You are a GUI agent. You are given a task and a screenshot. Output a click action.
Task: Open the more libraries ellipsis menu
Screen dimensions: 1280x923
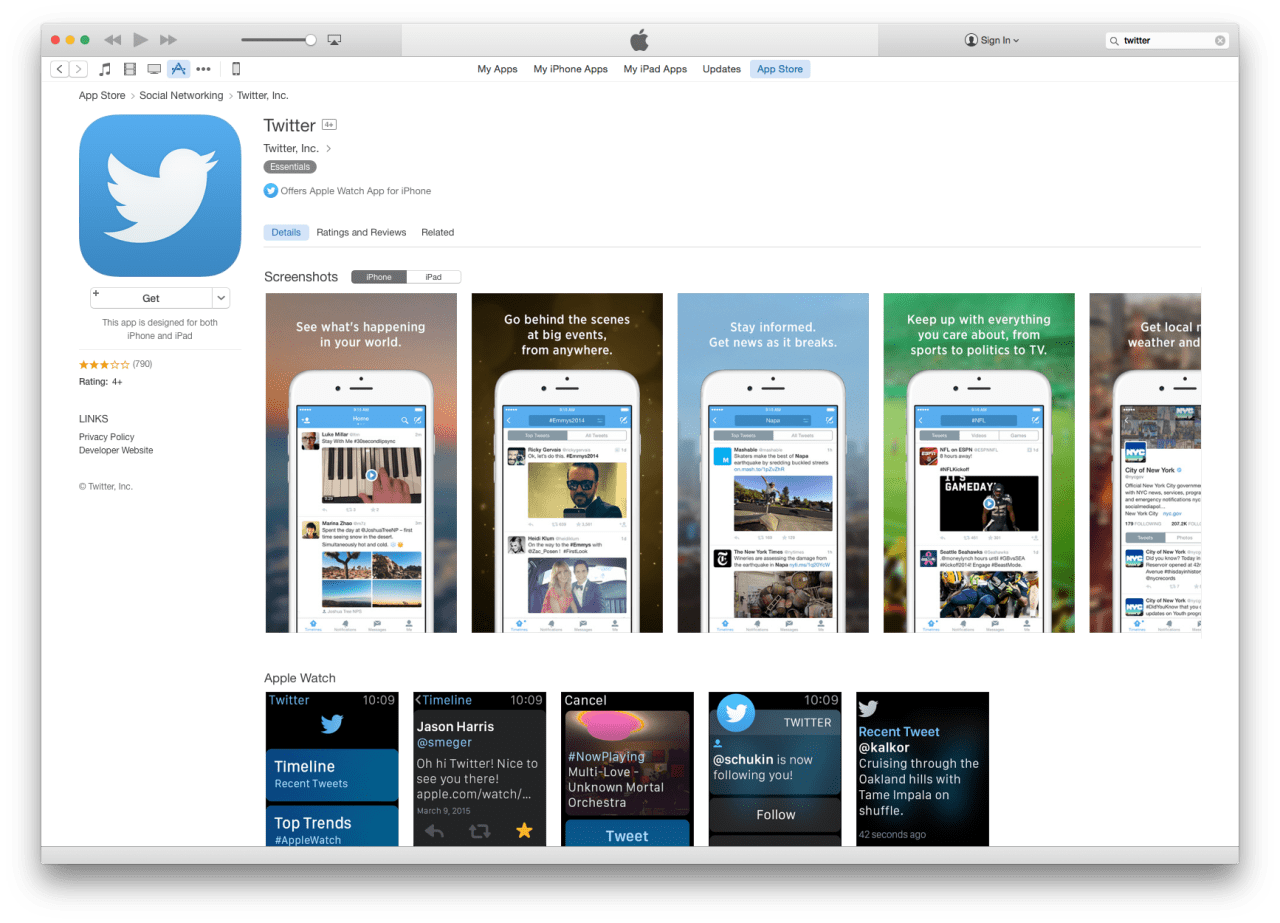pyautogui.click(x=204, y=69)
